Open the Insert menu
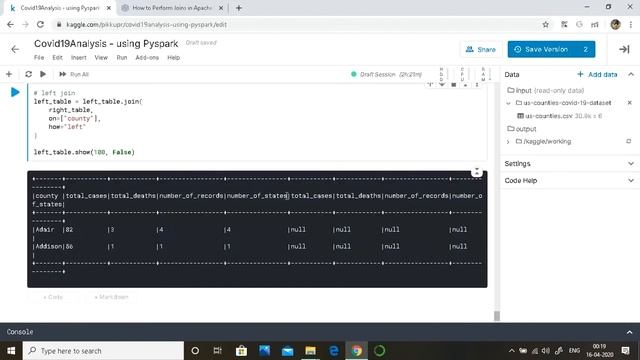 click(x=79, y=58)
